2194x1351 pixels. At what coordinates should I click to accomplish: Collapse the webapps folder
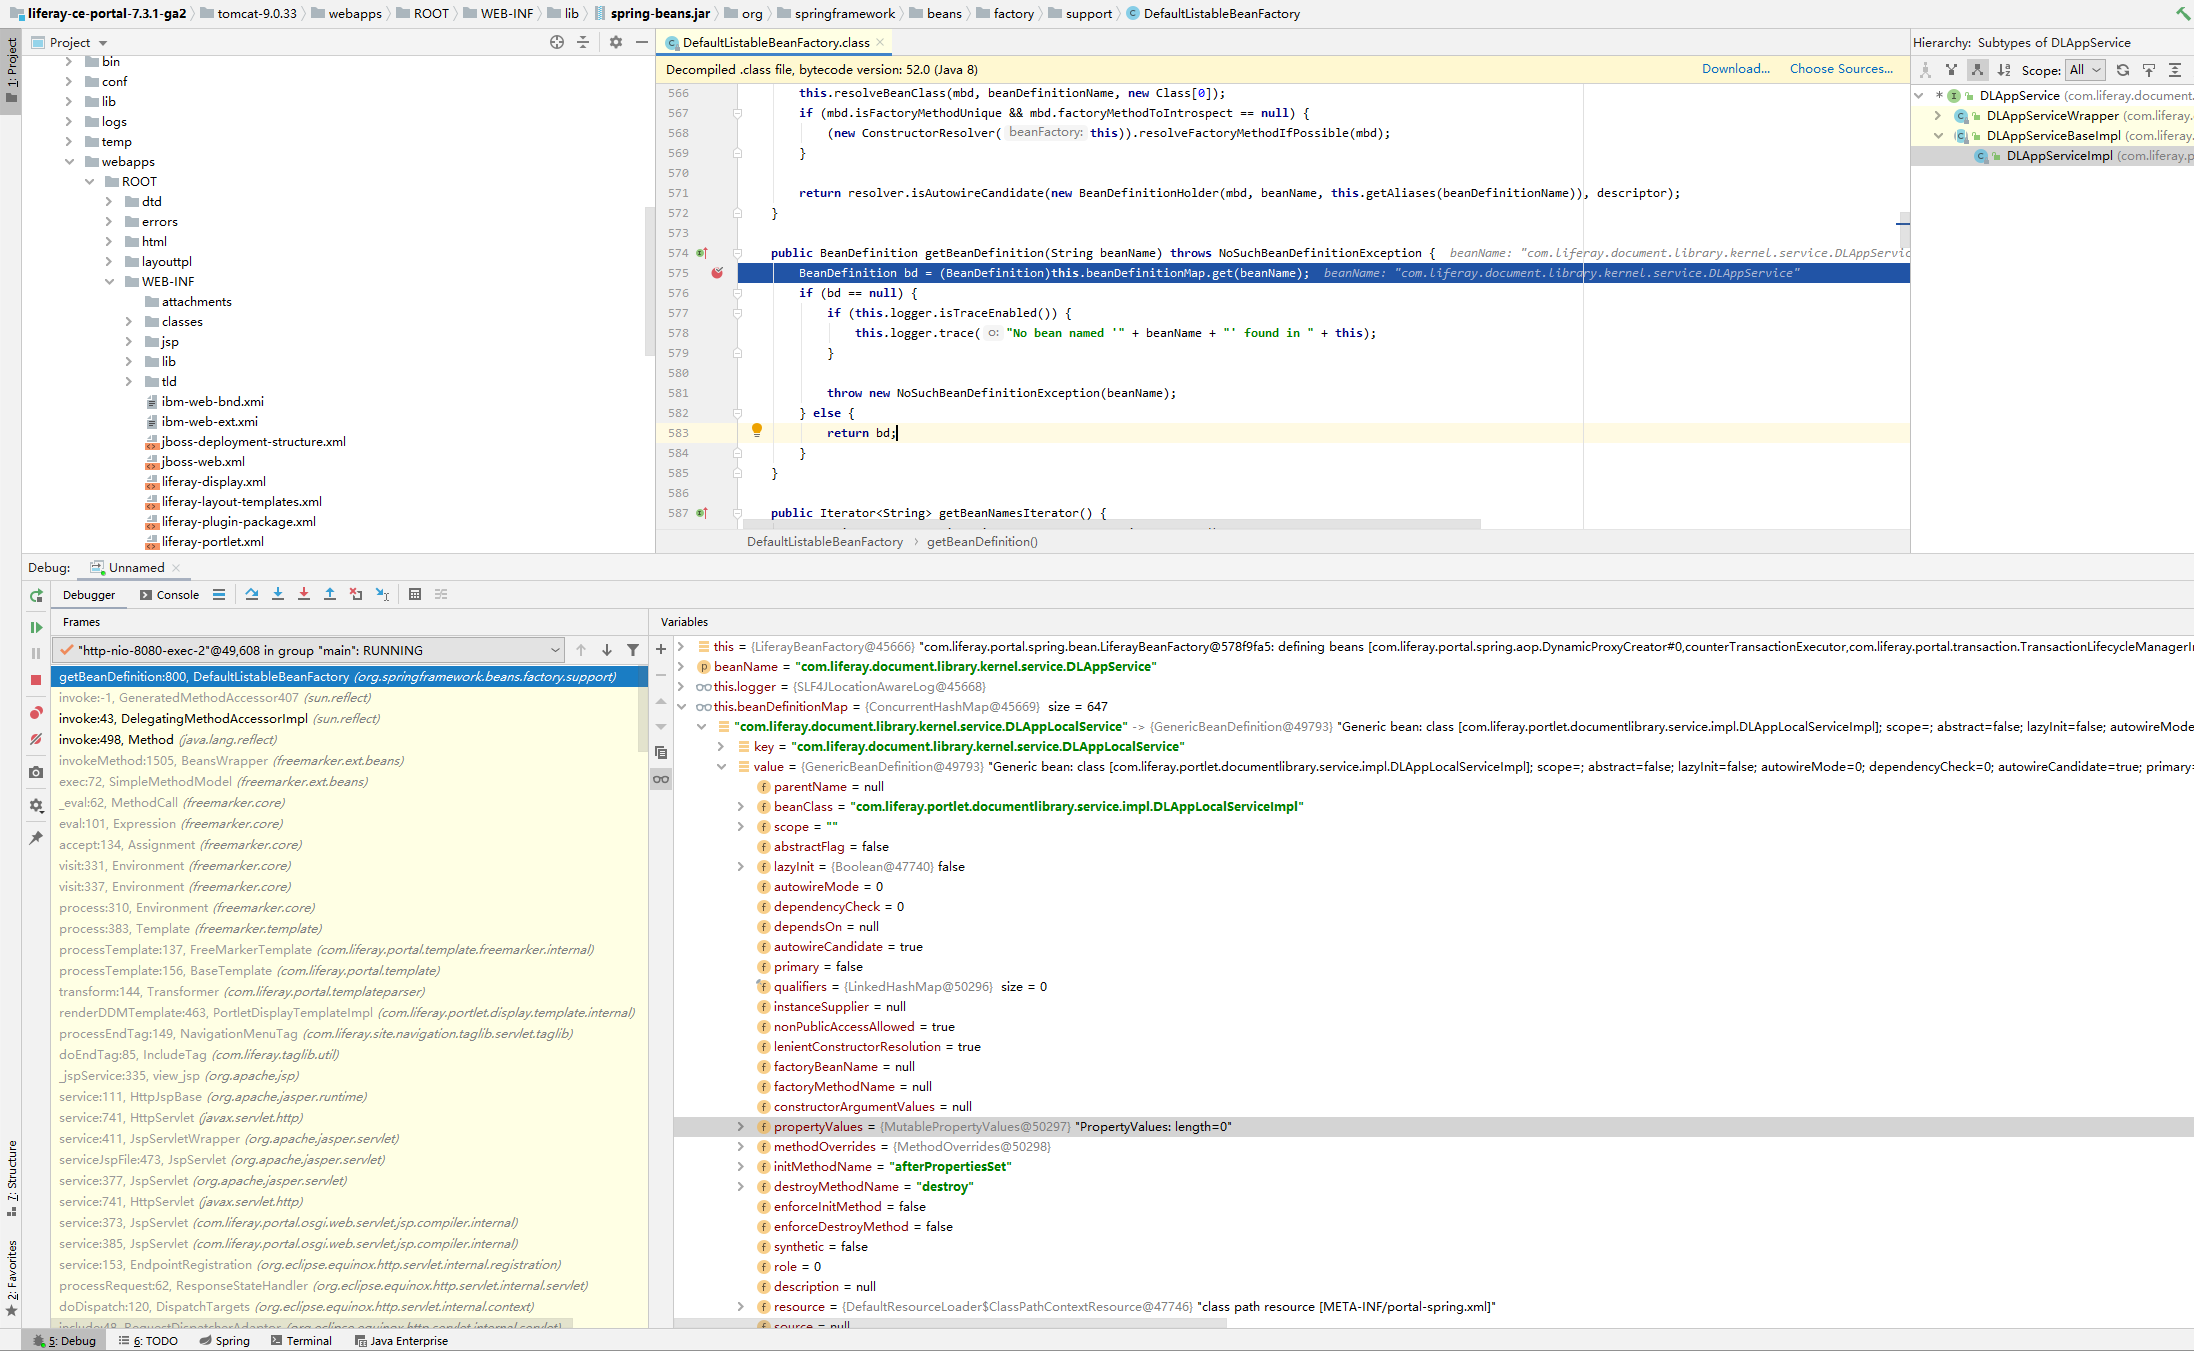pyautogui.click(x=69, y=161)
